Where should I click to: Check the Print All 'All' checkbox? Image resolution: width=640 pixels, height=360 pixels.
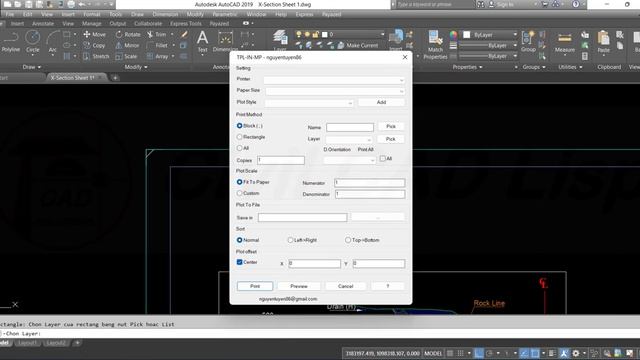(382, 158)
